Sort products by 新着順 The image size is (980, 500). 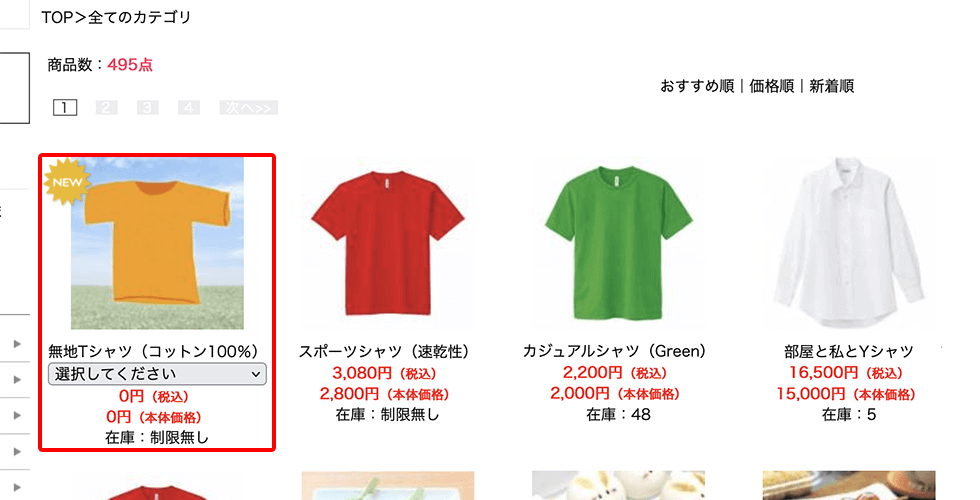pos(831,86)
